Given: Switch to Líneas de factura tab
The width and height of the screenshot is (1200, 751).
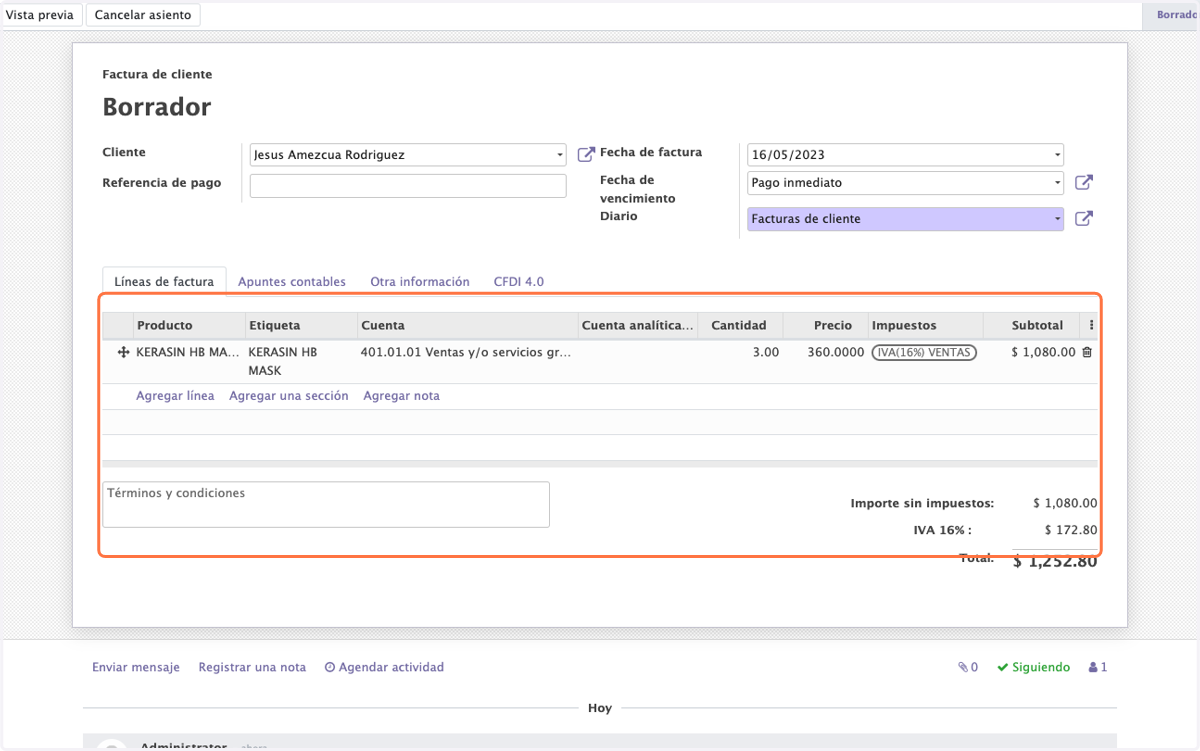Looking at the screenshot, I should click(164, 282).
